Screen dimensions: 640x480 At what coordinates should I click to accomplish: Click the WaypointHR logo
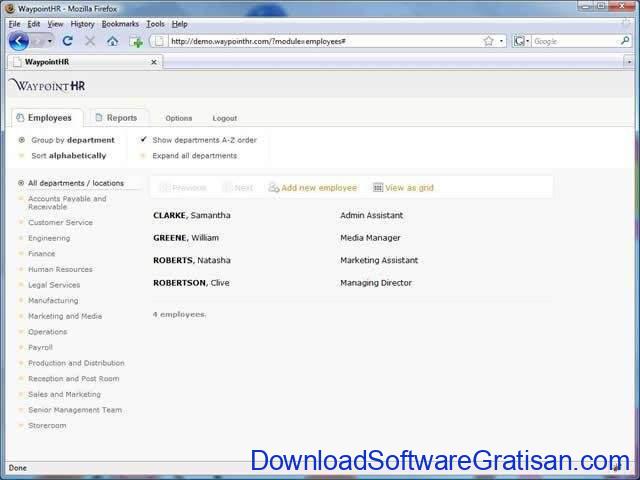47,85
